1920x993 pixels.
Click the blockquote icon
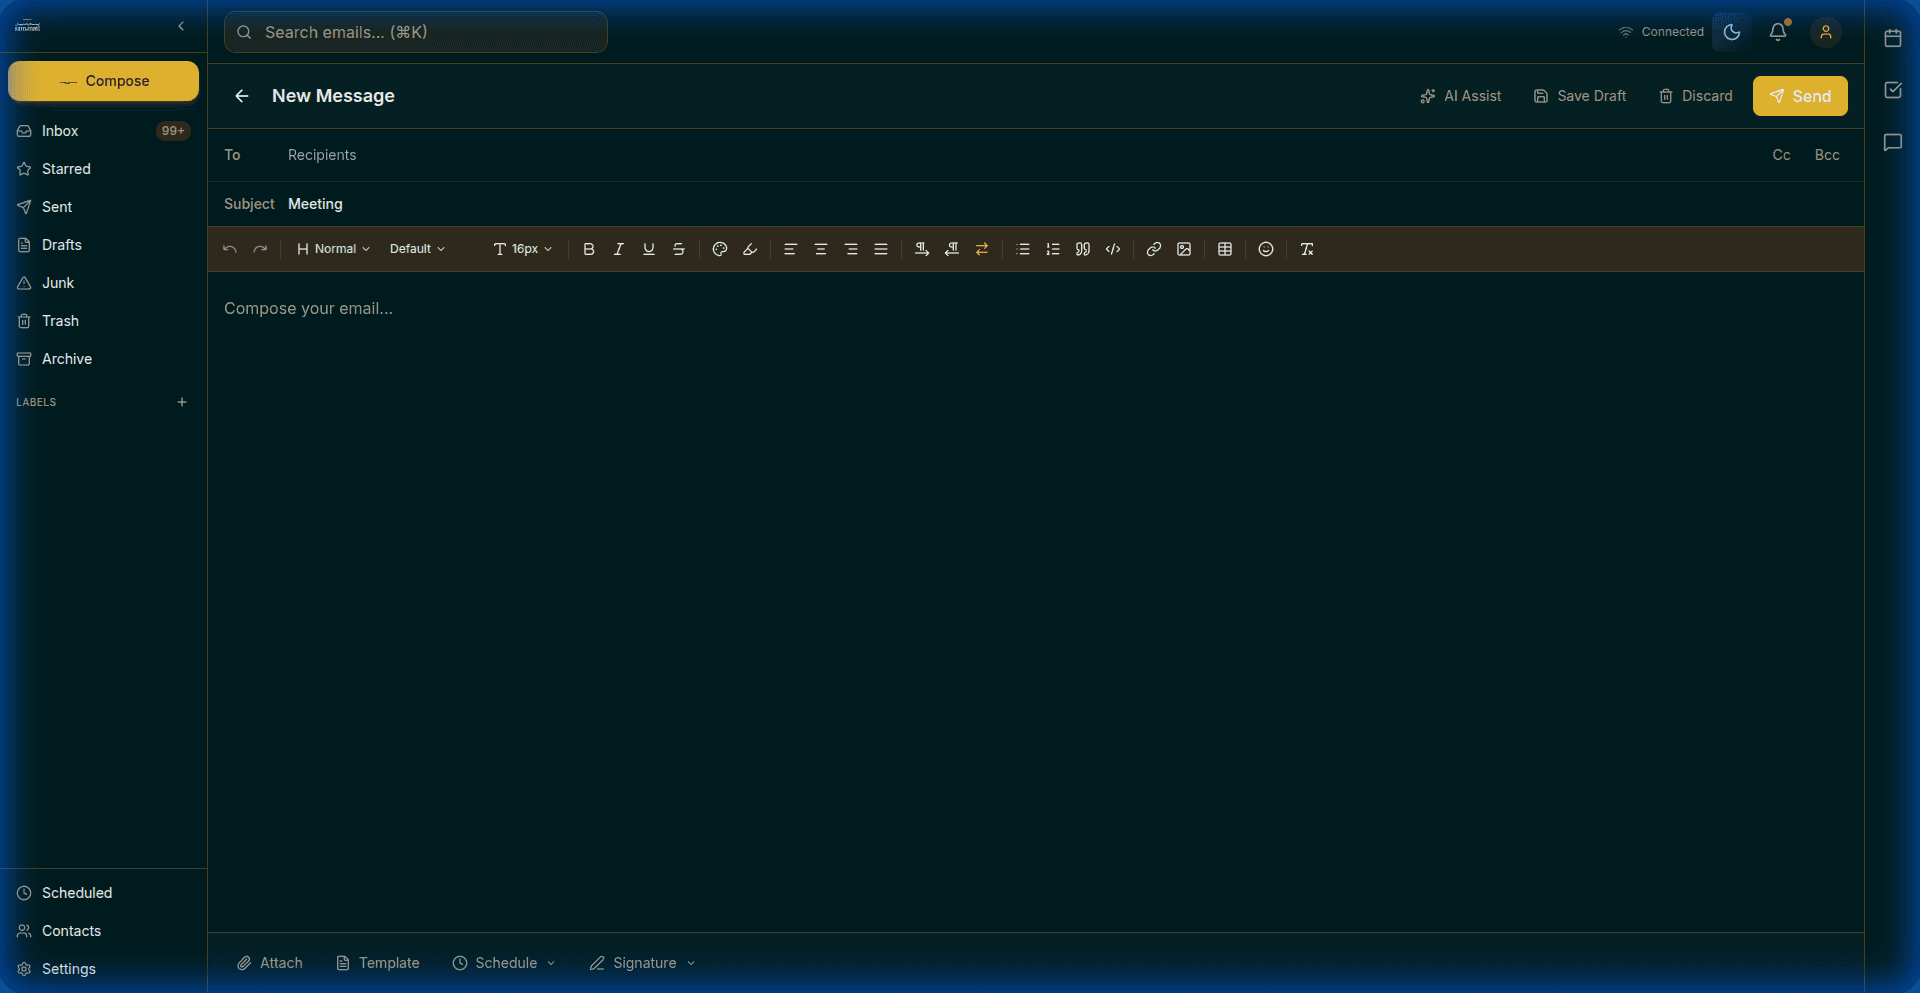click(1083, 249)
